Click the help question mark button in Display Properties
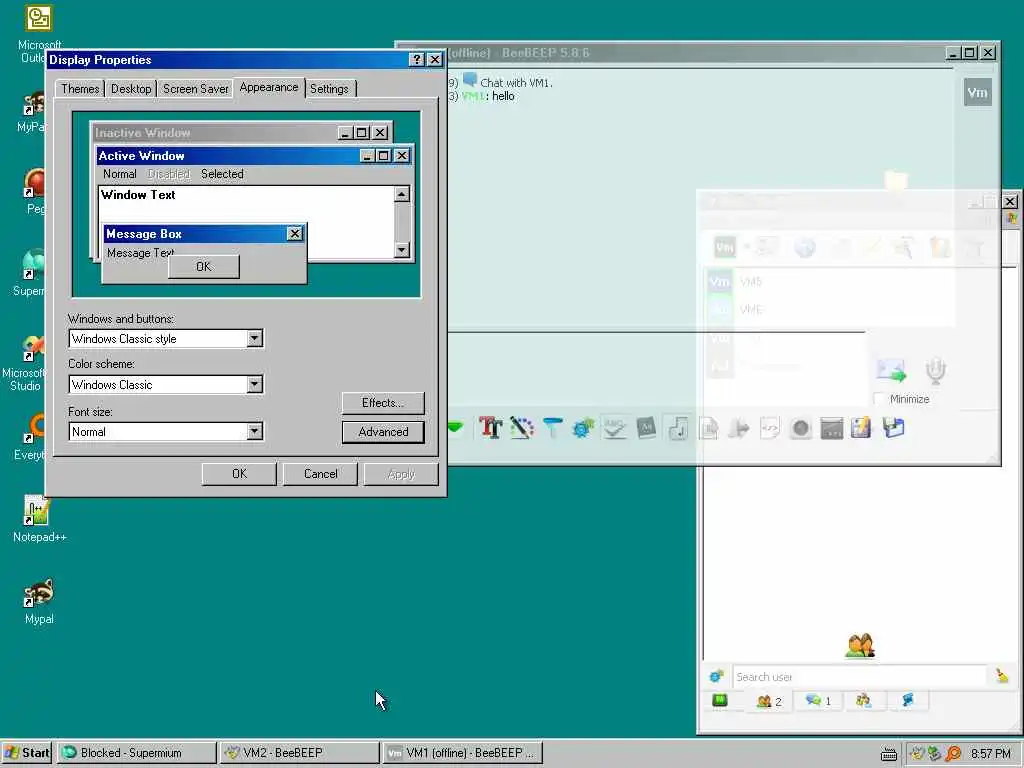The width and height of the screenshot is (1024, 768). pos(417,59)
